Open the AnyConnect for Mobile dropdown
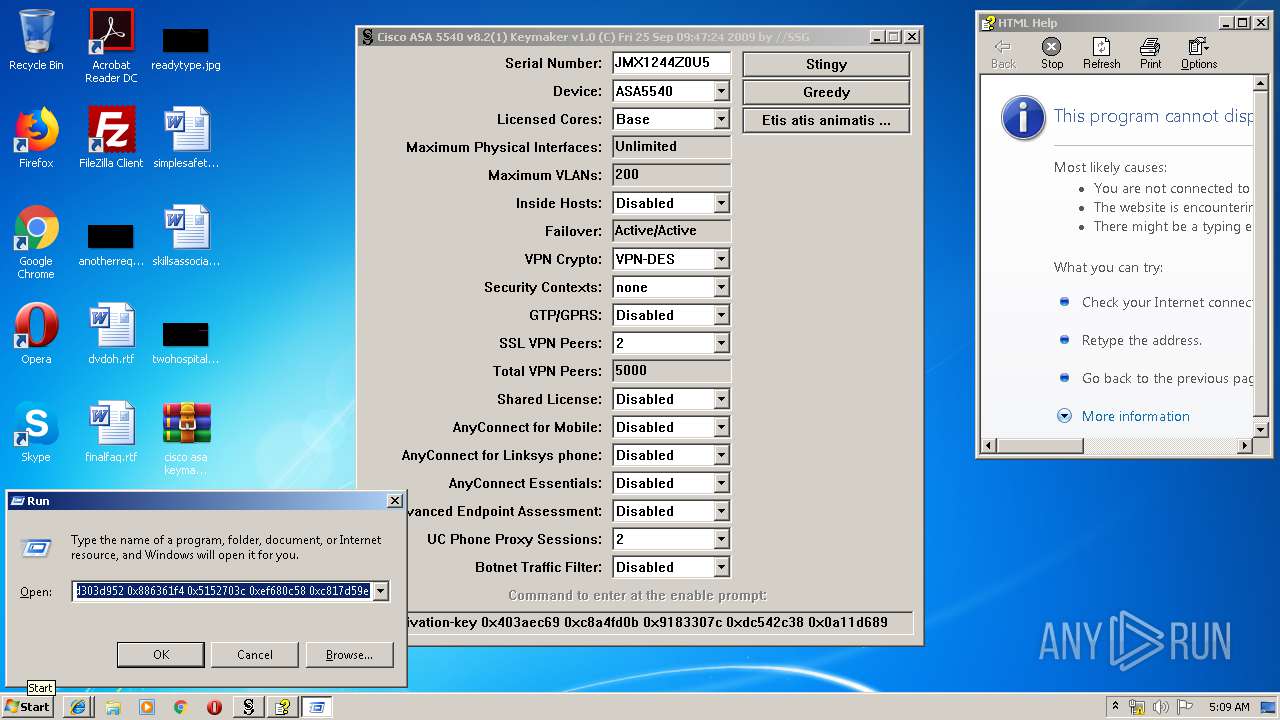Viewport: 1280px width, 720px height. point(721,427)
